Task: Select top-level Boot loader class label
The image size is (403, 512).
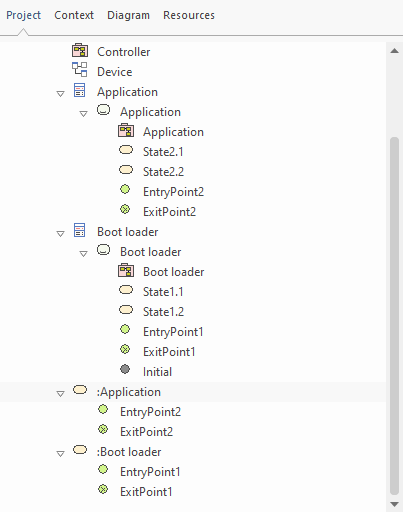Action: pos(128,232)
